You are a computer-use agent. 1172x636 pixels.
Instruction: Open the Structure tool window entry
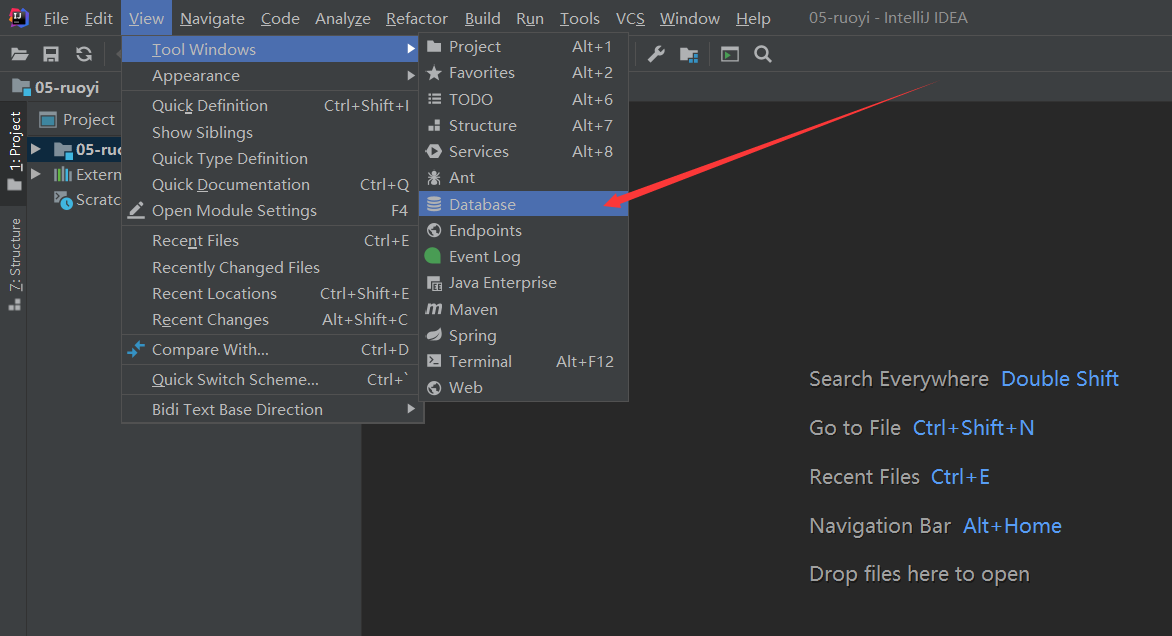pyautogui.click(x=523, y=126)
